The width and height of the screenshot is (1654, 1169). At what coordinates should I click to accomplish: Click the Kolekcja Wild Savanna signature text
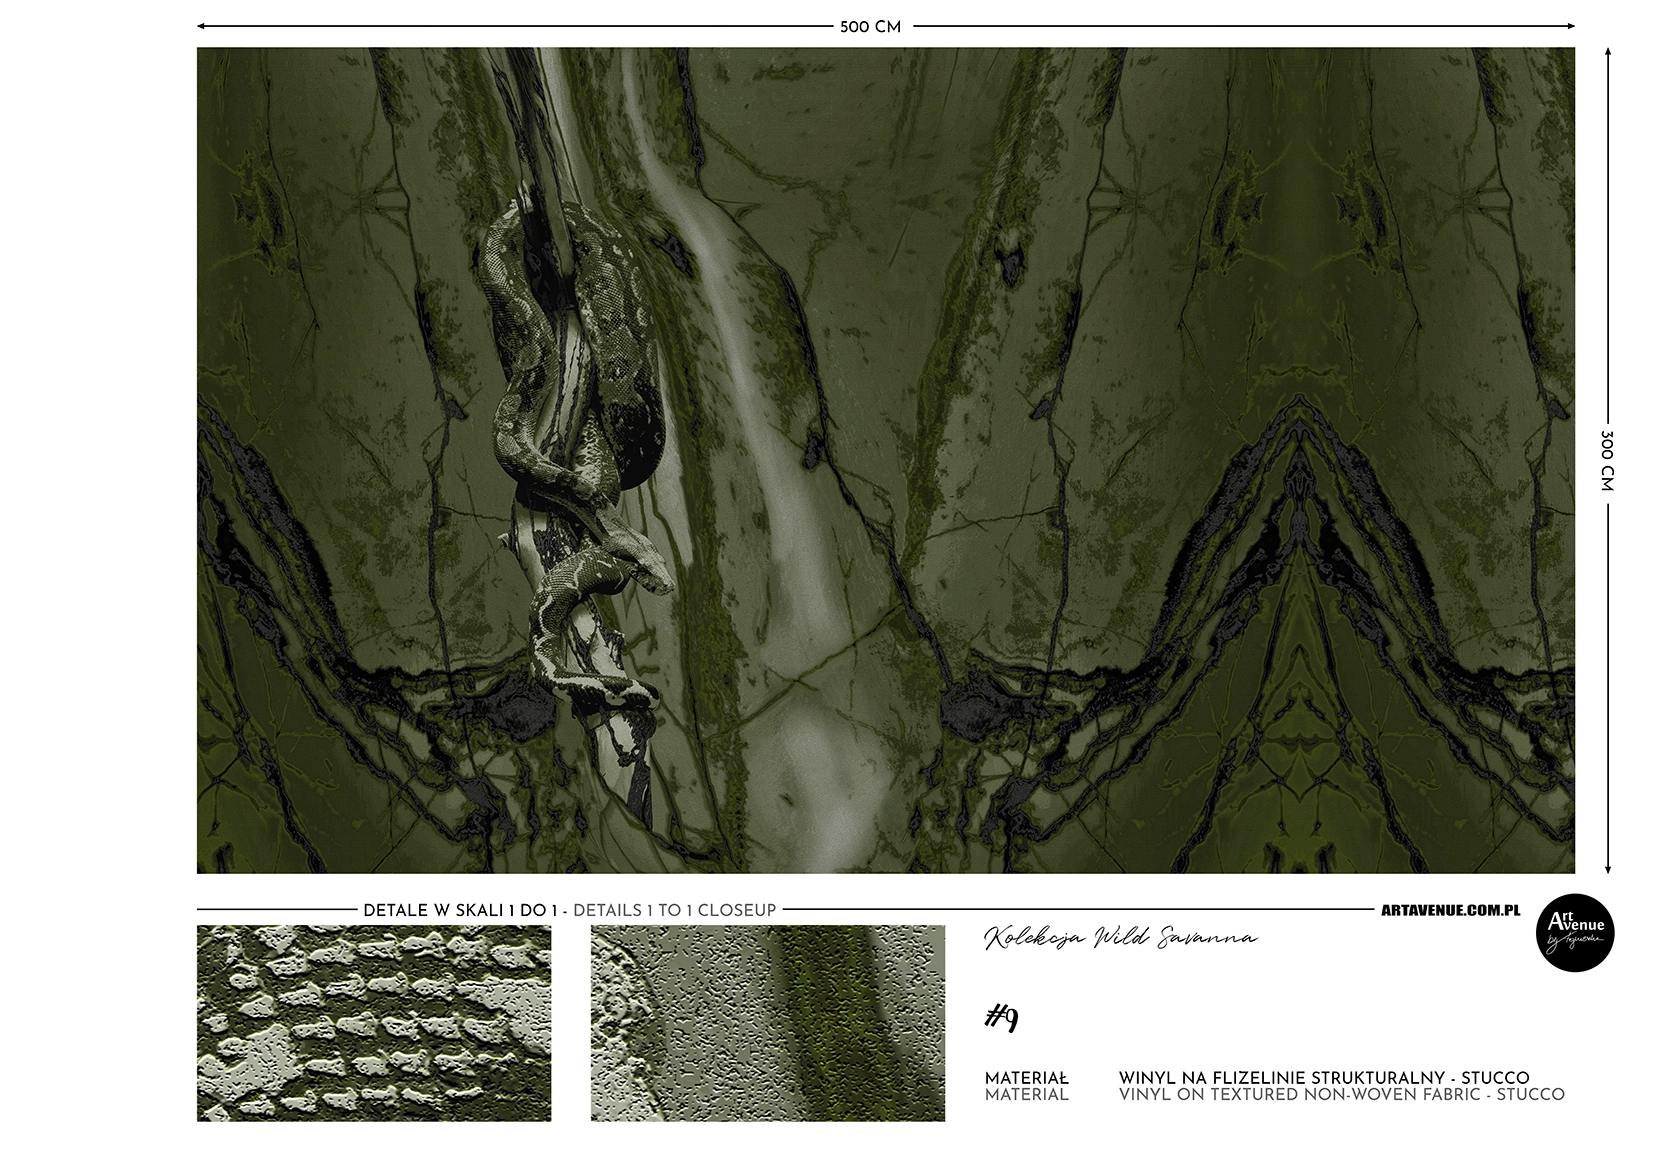1120,938
